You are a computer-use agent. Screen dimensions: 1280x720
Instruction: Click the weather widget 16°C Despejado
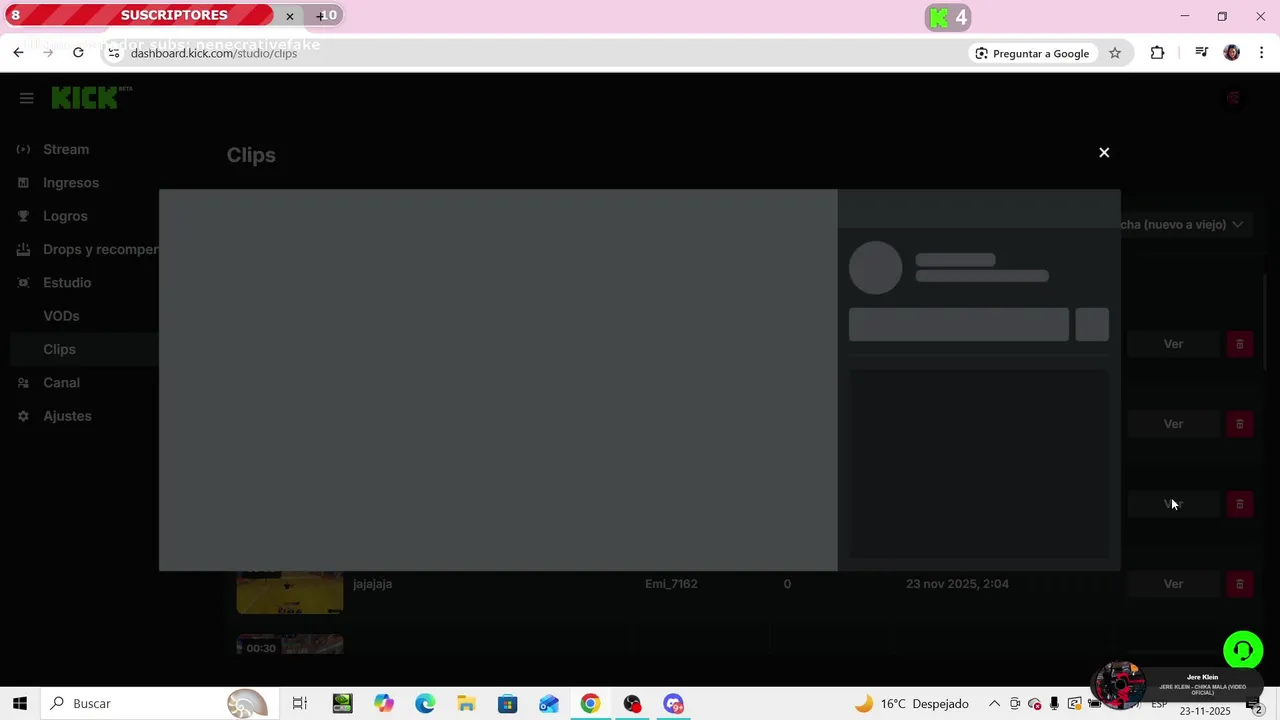pos(911,704)
